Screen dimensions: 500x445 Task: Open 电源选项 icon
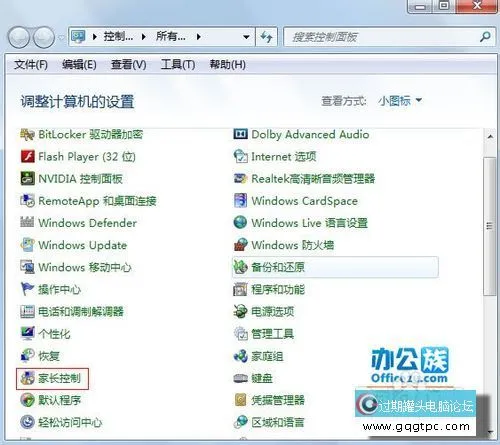coord(240,311)
